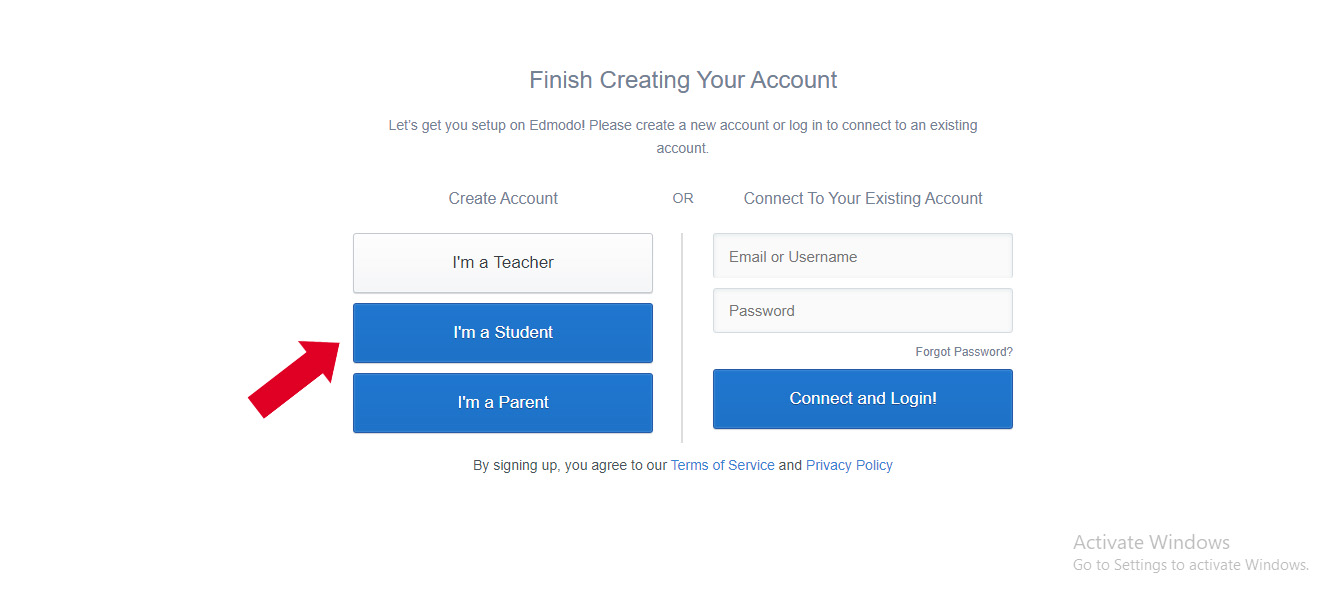Select the "OR" divider text
The image size is (1333, 591).
tap(683, 198)
